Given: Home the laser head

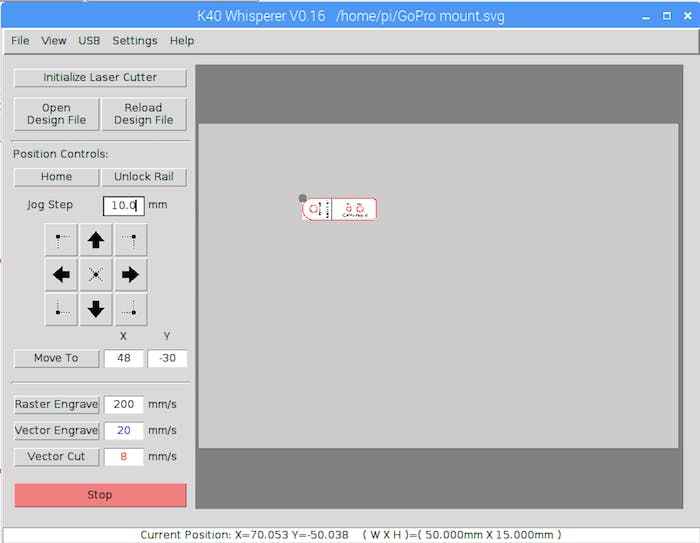Looking at the screenshot, I should pos(56,177).
